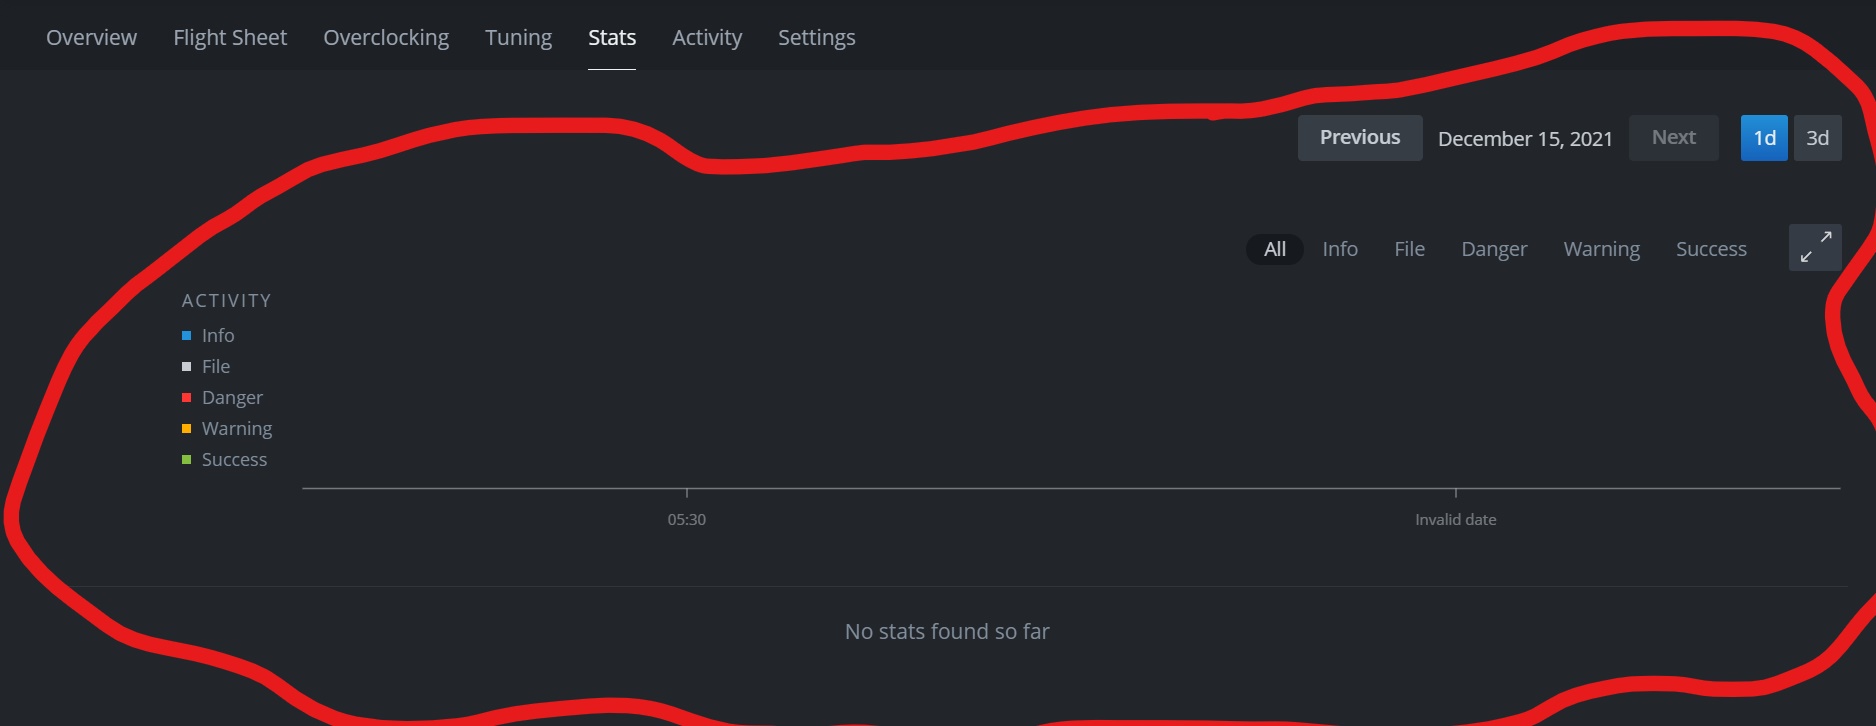Screen dimensions: 1876x726
Task: Open the Stats tab
Action: click(x=611, y=37)
